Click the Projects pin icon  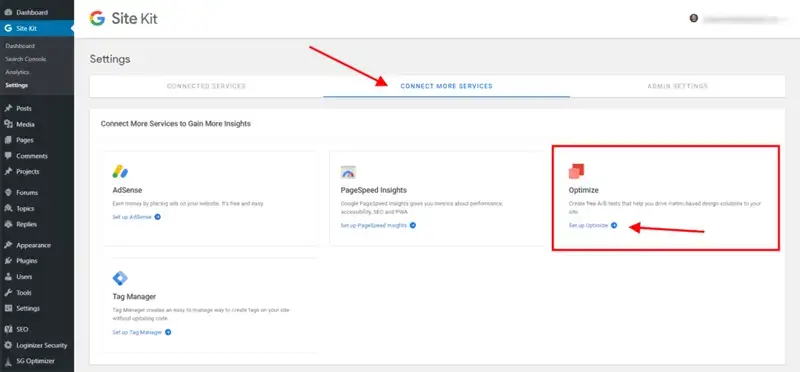pyautogui.click(x=8, y=172)
